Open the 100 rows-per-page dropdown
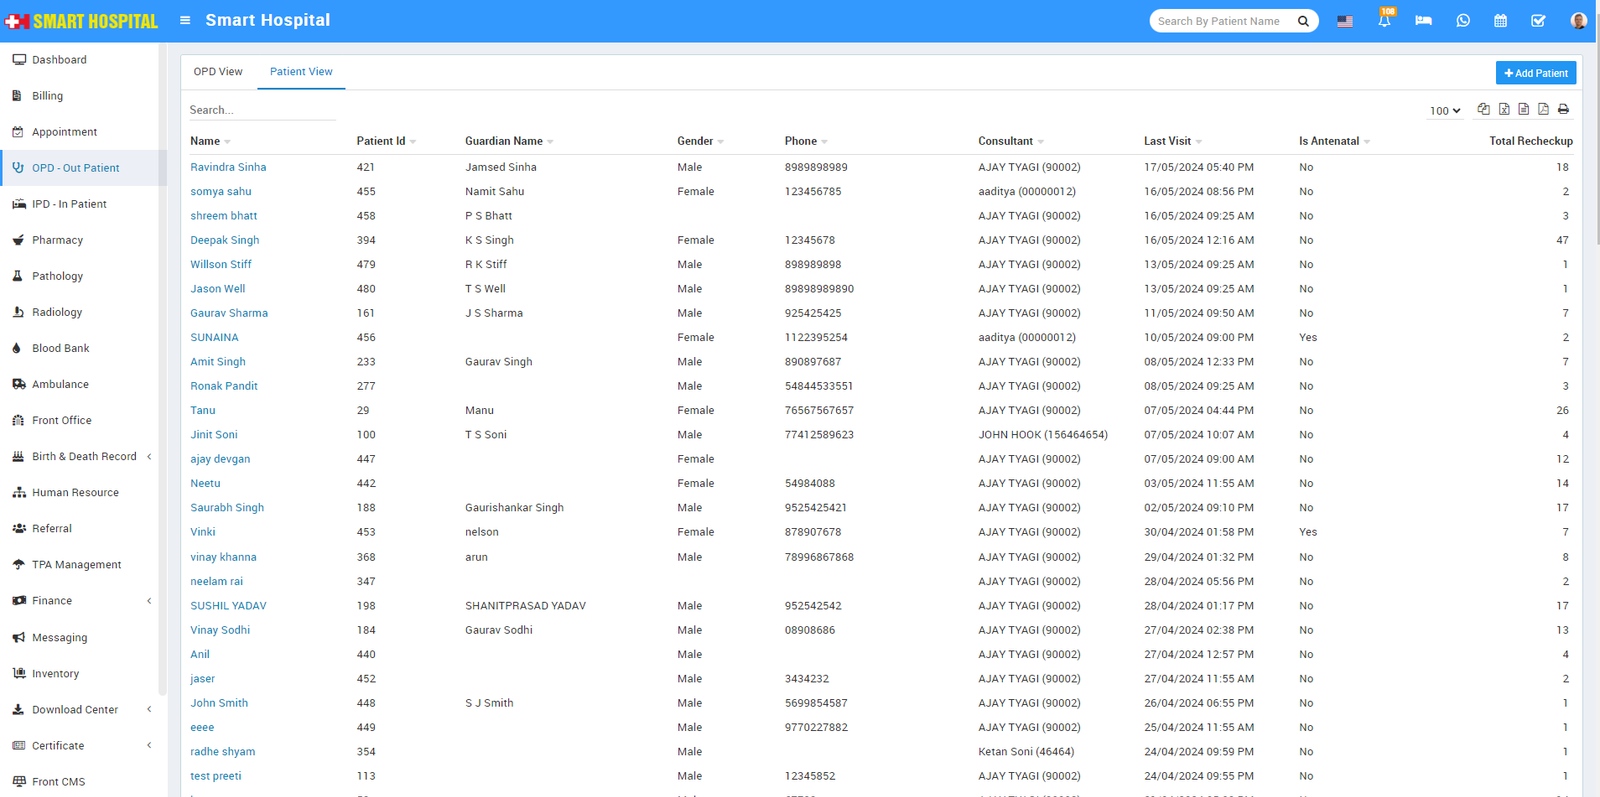 pyautogui.click(x=1444, y=111)
